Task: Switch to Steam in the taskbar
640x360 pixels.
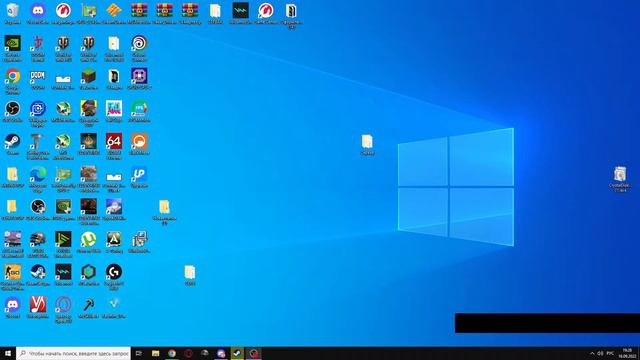Action: [x=237, y=353]
